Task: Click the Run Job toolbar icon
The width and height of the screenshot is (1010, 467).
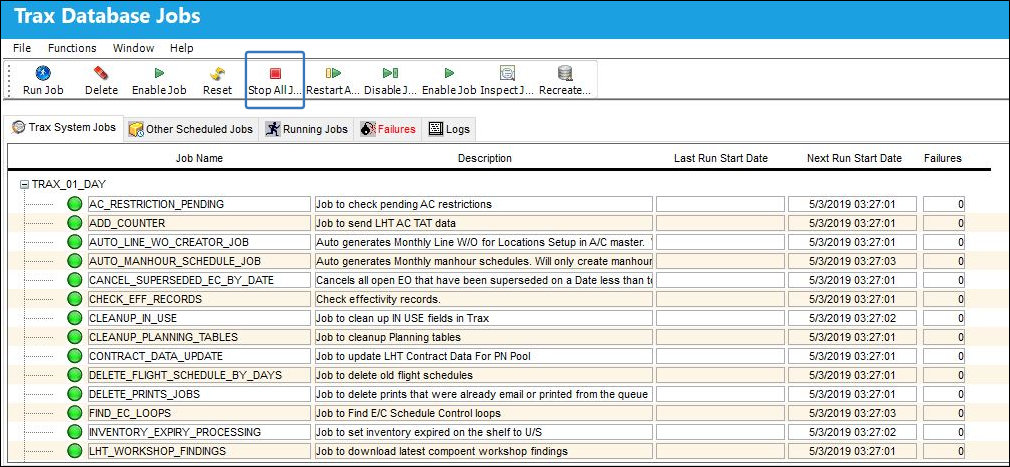Action: tap(43, 73)
